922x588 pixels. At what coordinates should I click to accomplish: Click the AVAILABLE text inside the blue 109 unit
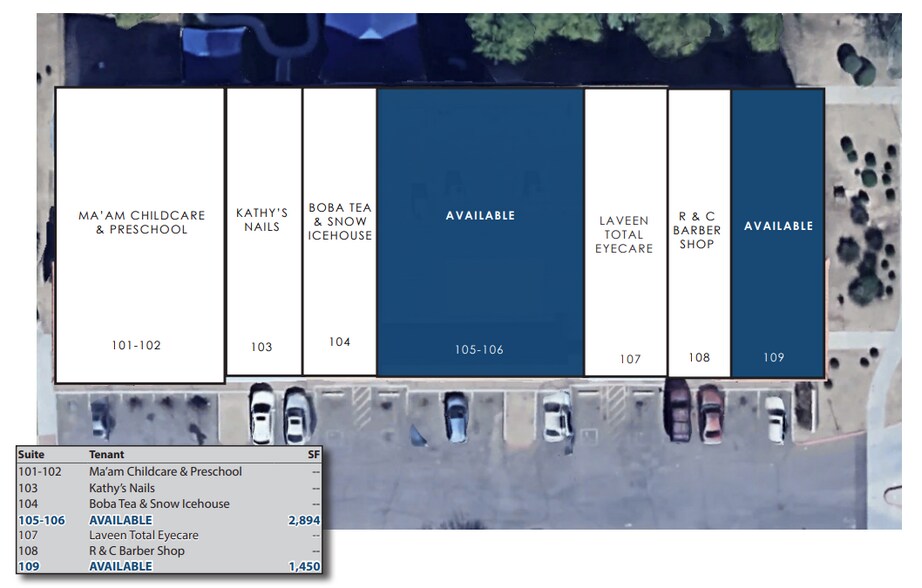778,226
